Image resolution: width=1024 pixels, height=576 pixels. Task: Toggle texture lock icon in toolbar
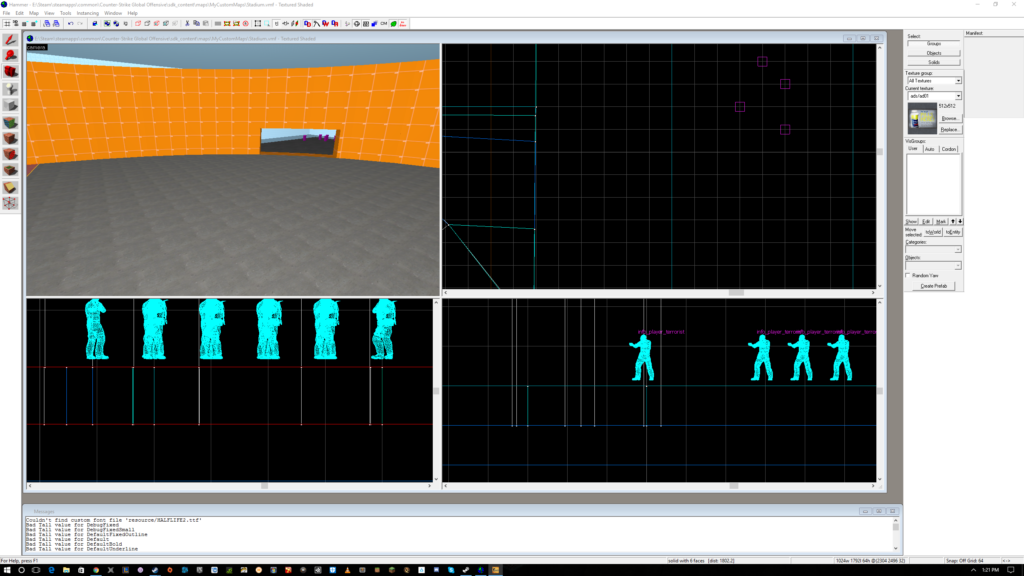coord(276,24)
